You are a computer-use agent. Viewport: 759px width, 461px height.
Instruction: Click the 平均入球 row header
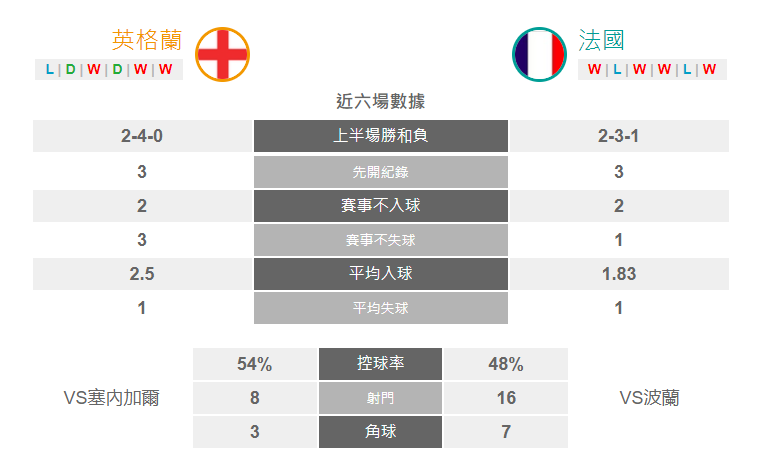(381, 274)
